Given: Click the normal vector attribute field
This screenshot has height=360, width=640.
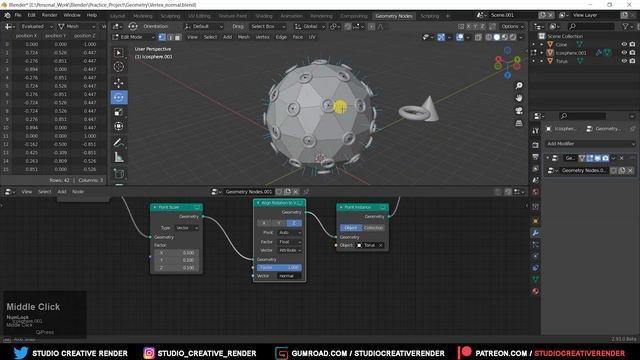Looking at the screenshot, I should point(290,276).
